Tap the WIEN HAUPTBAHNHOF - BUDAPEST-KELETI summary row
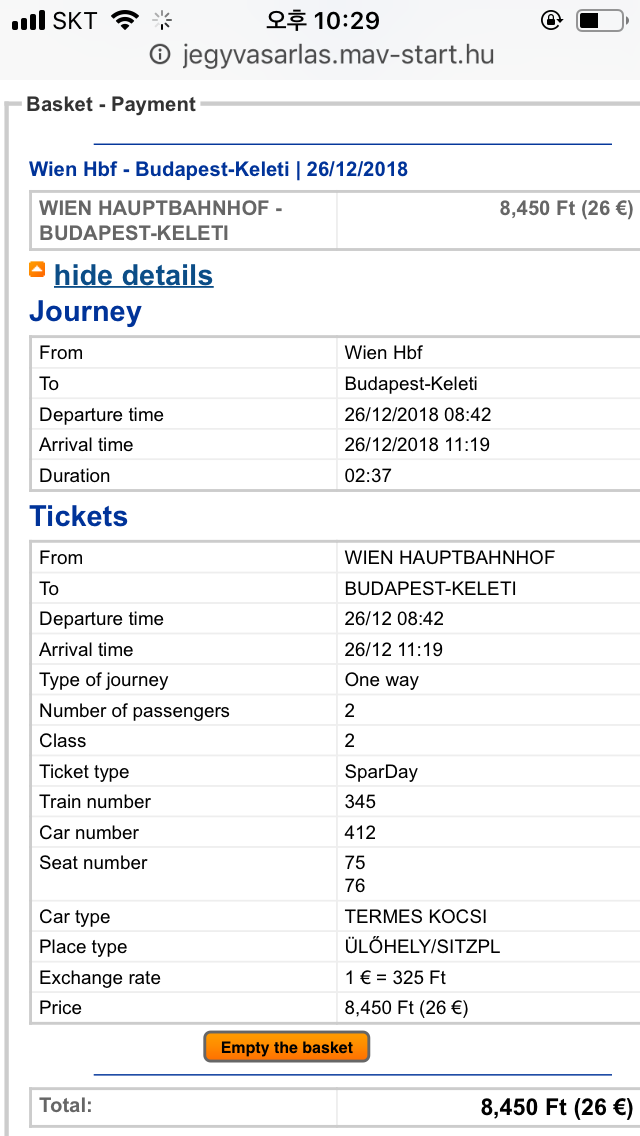This screenshot has height=1136, width=640. (x=334, y=221)
